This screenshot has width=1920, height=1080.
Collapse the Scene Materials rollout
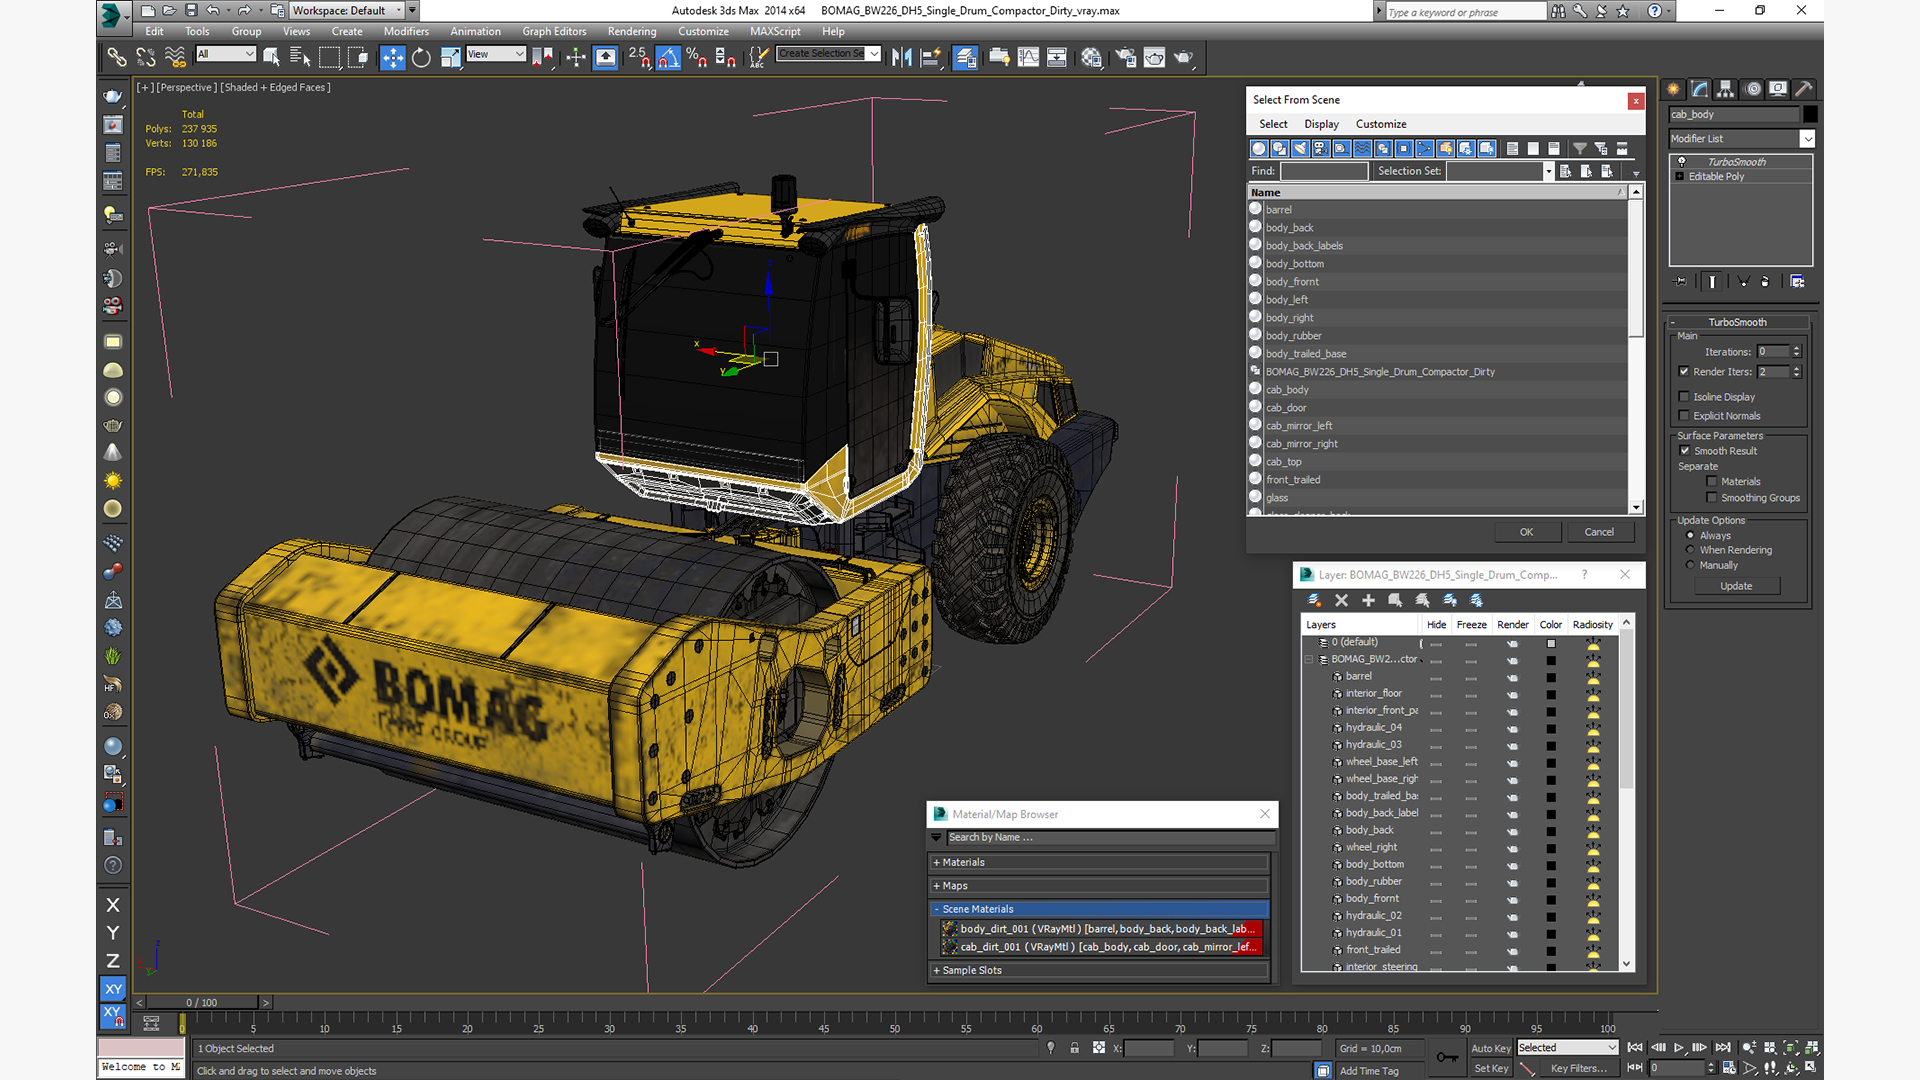click(1099, 909)
